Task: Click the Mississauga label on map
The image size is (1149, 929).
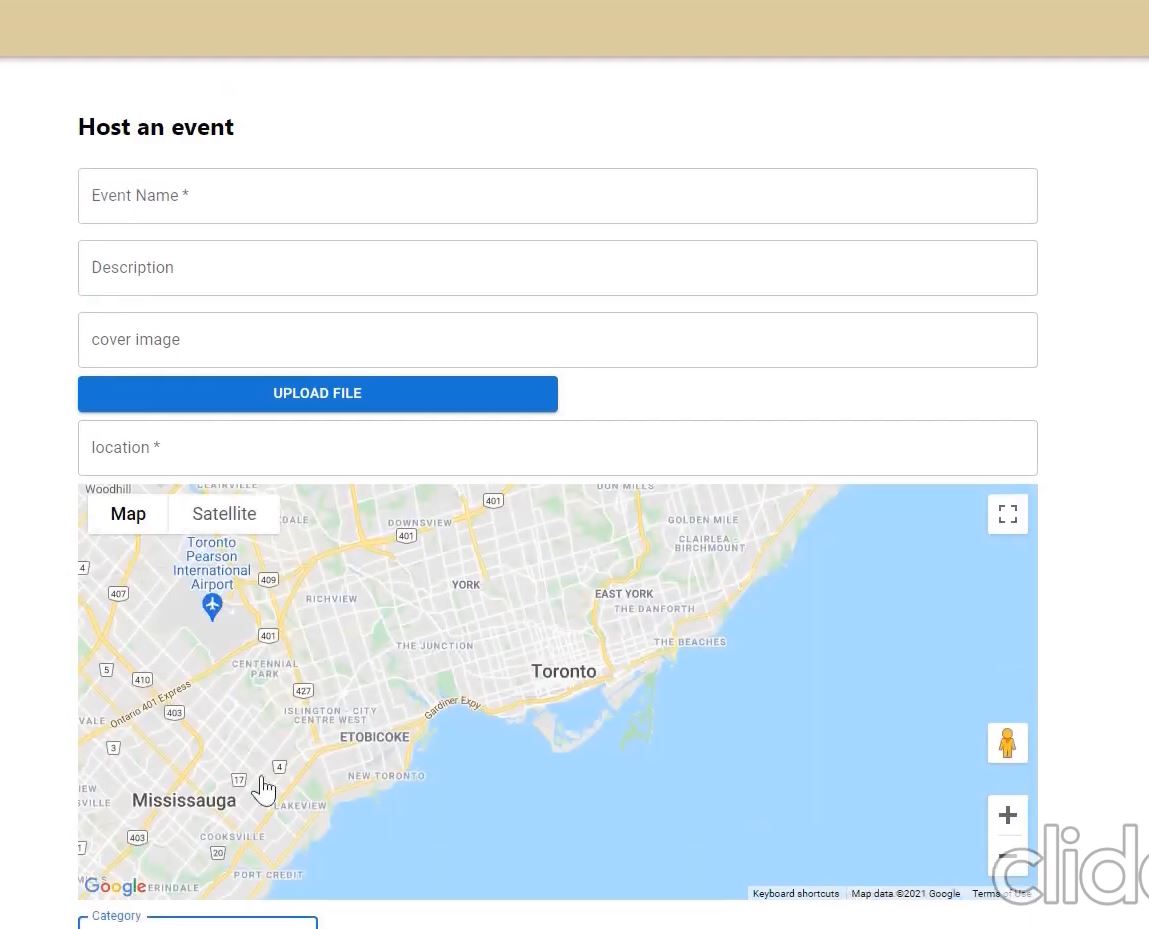Action: coord(184,800)
